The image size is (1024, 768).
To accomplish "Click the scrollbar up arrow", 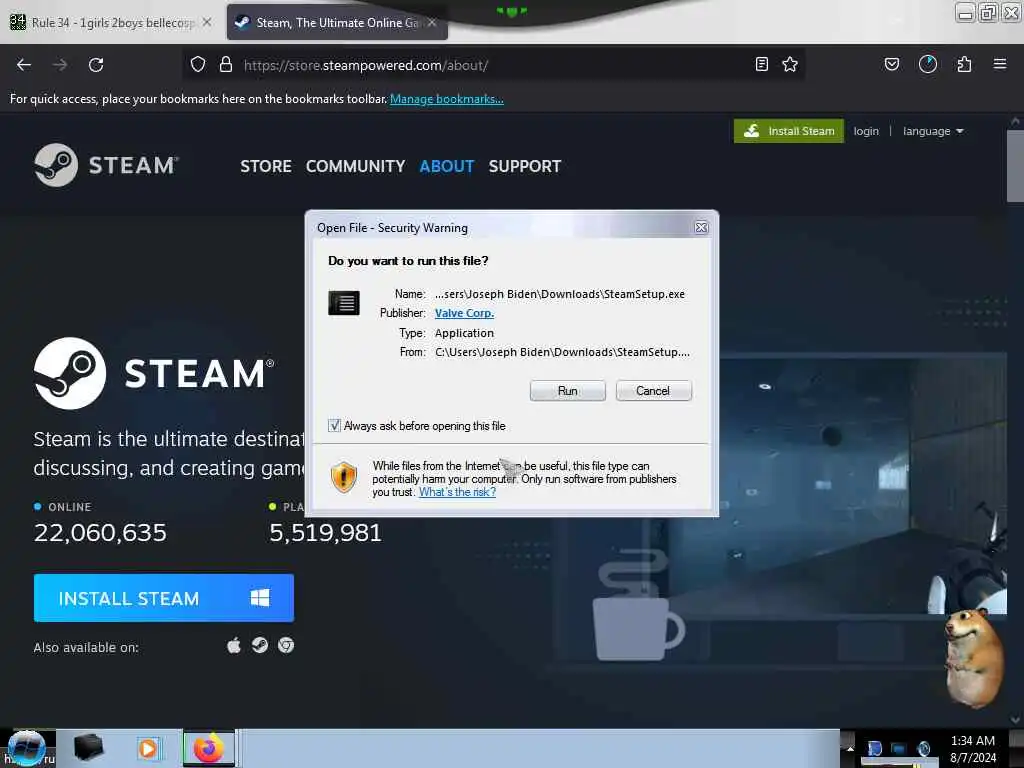I will point(1015,121).
